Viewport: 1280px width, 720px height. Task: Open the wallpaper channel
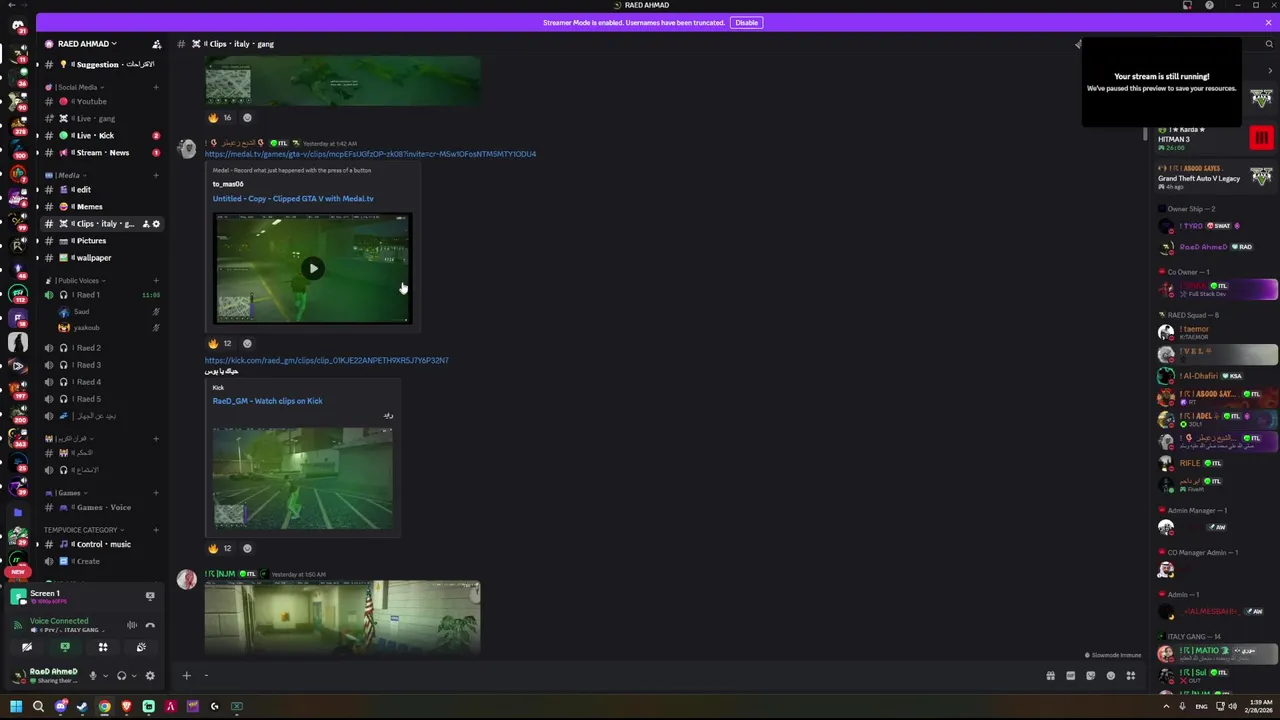pos(101,257)
